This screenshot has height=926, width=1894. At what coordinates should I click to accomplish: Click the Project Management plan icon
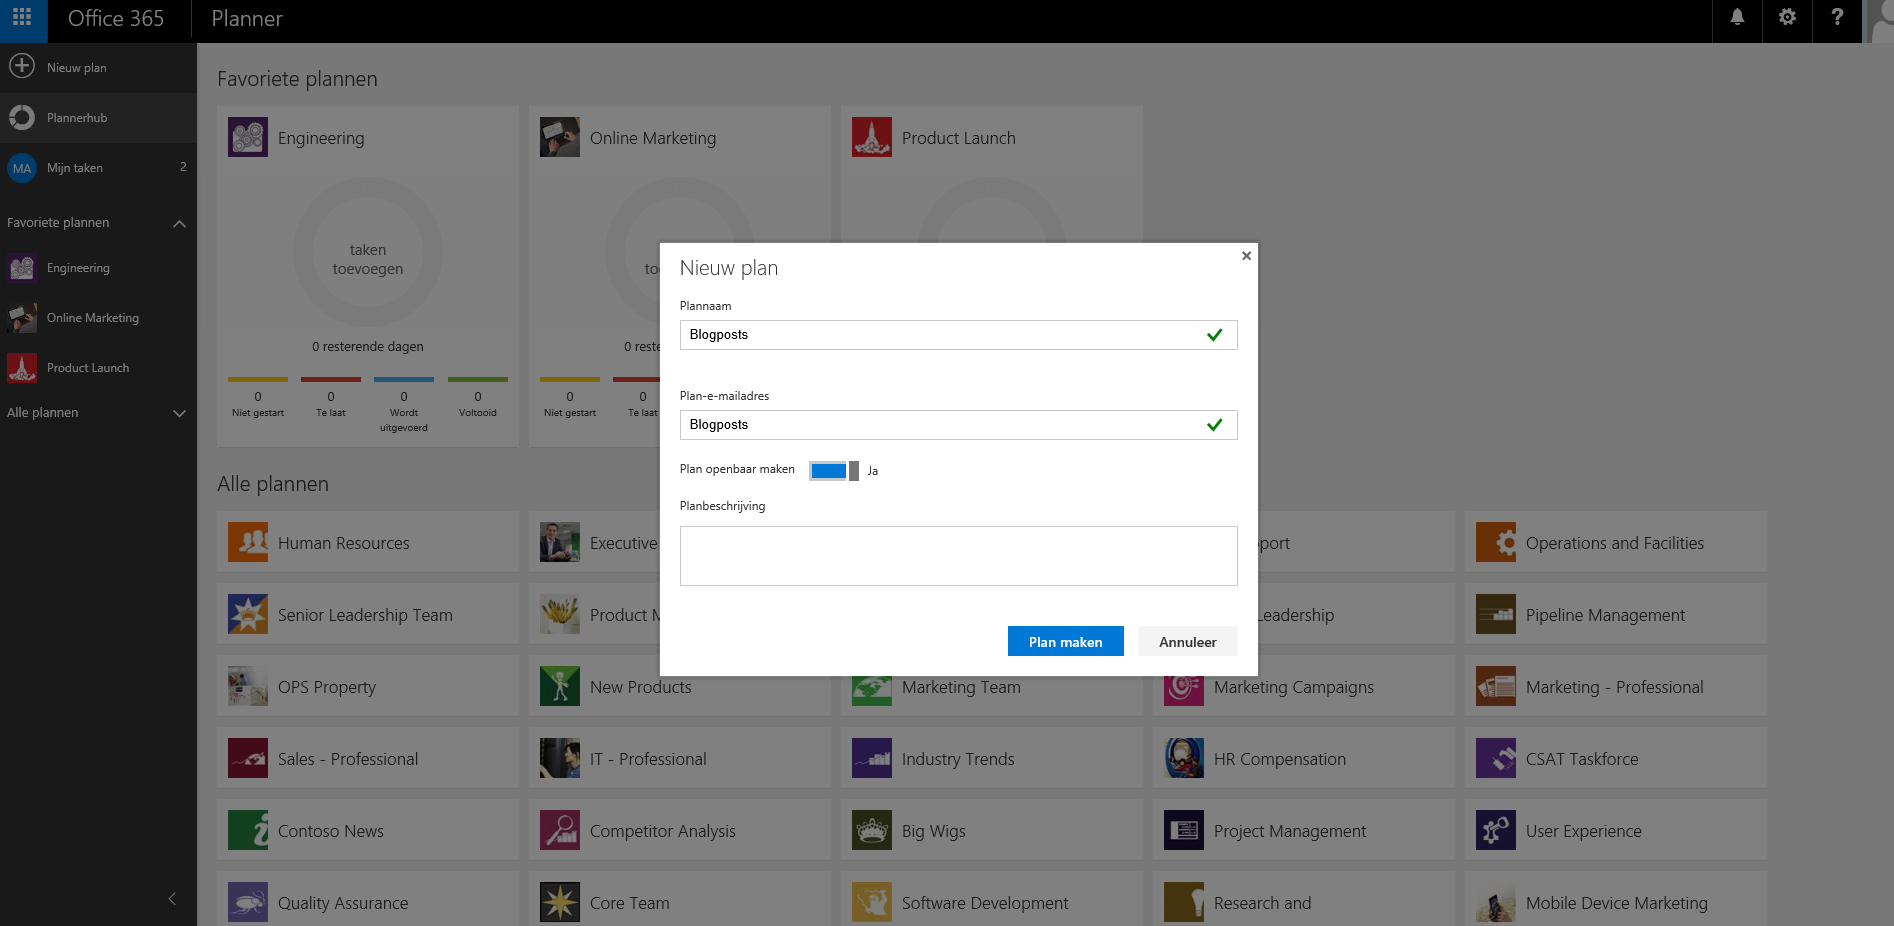1184,830
